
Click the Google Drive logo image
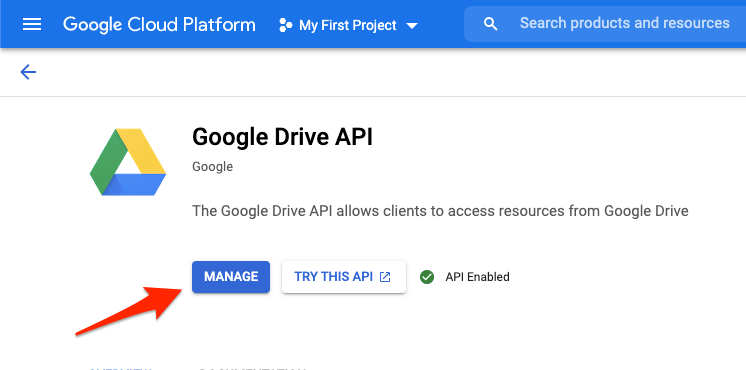coord(128,162)
